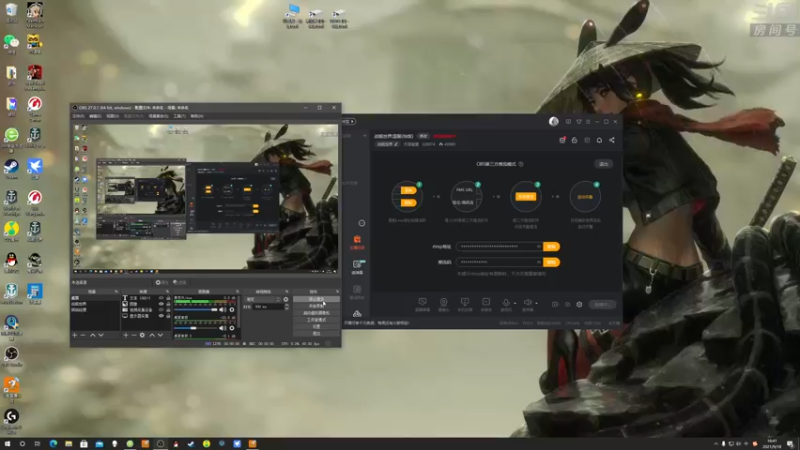Pop out the Sources dock panel
The width and height of the screenshot is (800, 450).
pyautogui.click(x=167, y=291)
